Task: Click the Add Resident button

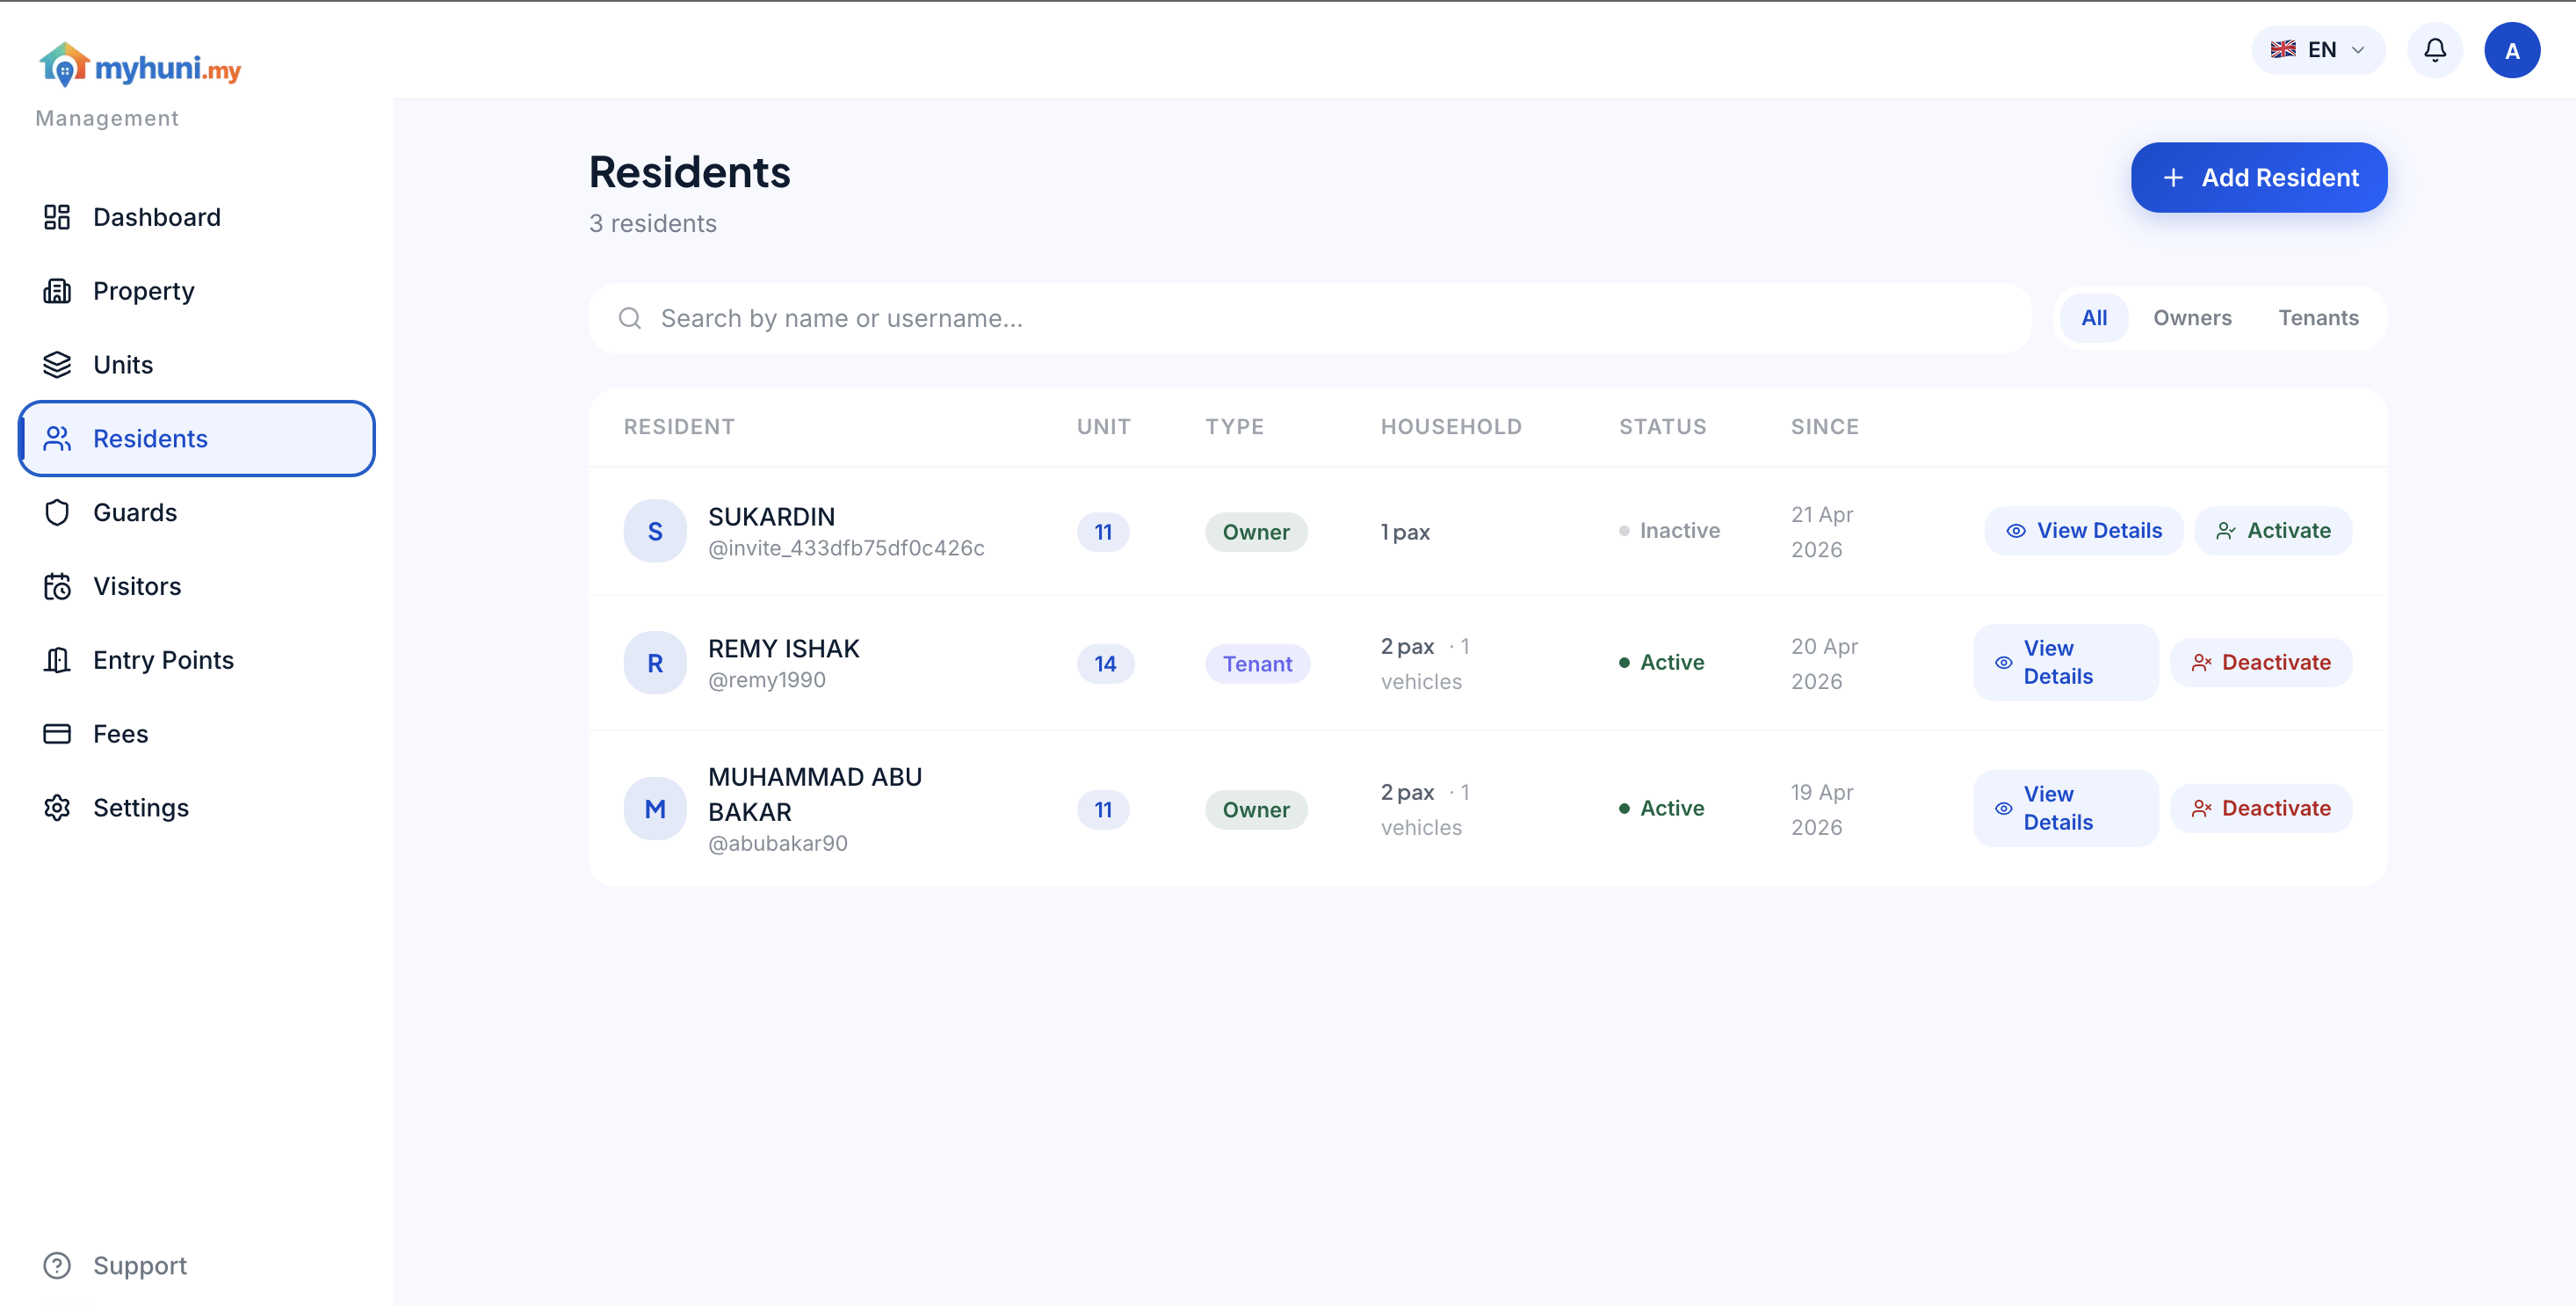Action: click(x=2259, y=177)
